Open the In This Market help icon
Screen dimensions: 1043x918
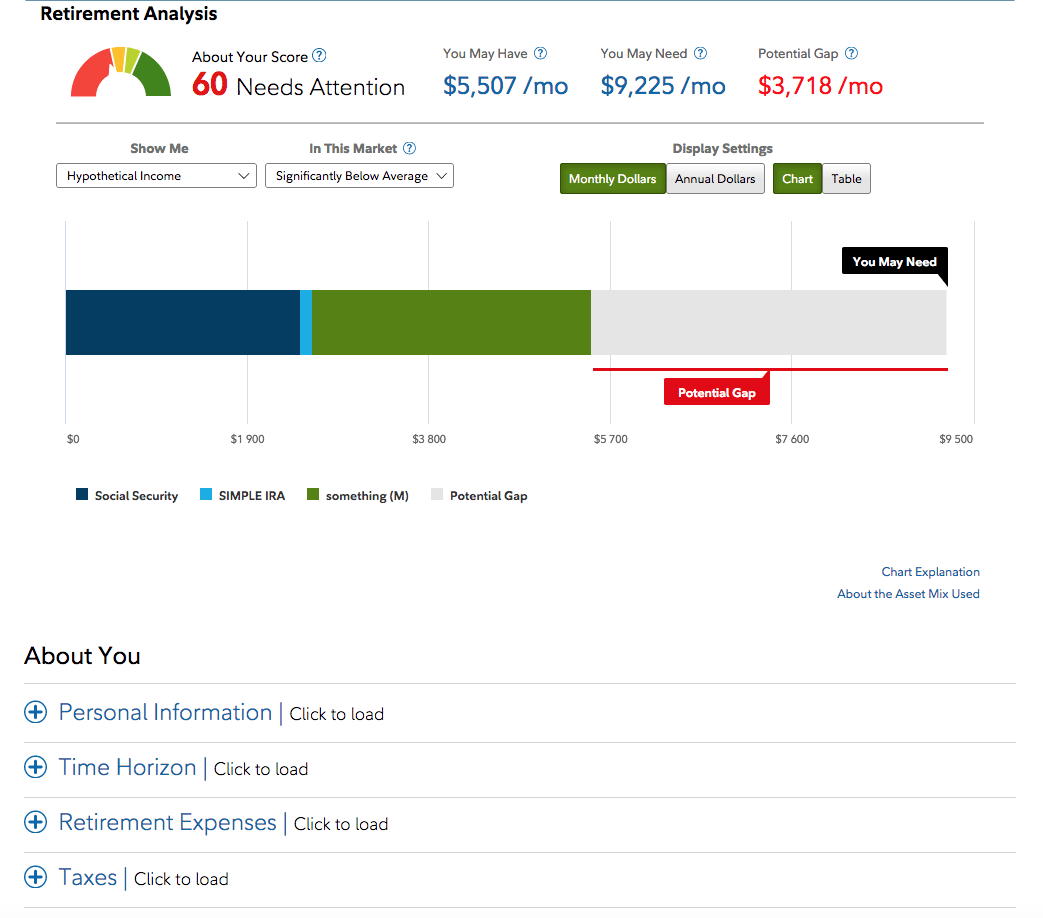pyautogui.click(x=409, y=148)
